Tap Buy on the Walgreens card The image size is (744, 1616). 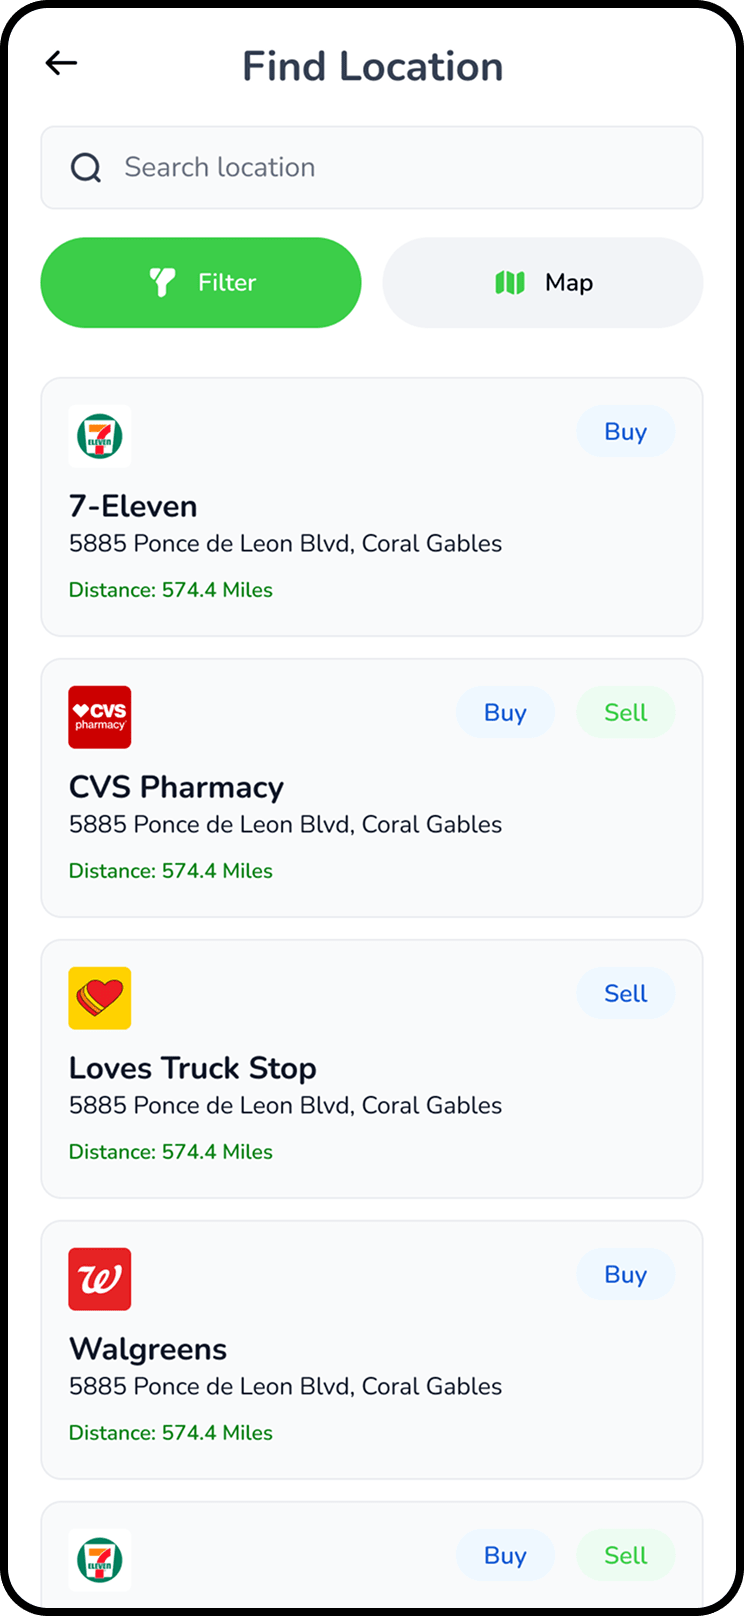tap(626, 1275)
